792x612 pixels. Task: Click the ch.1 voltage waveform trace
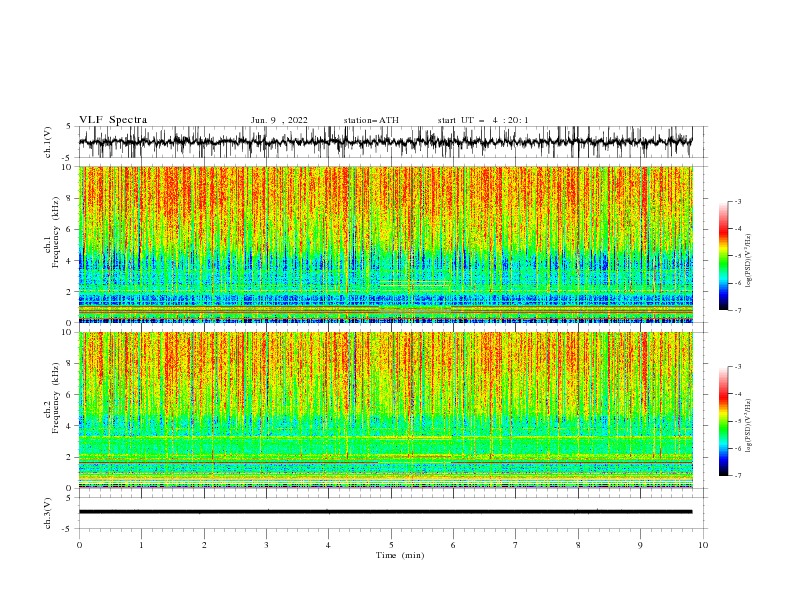385,142
